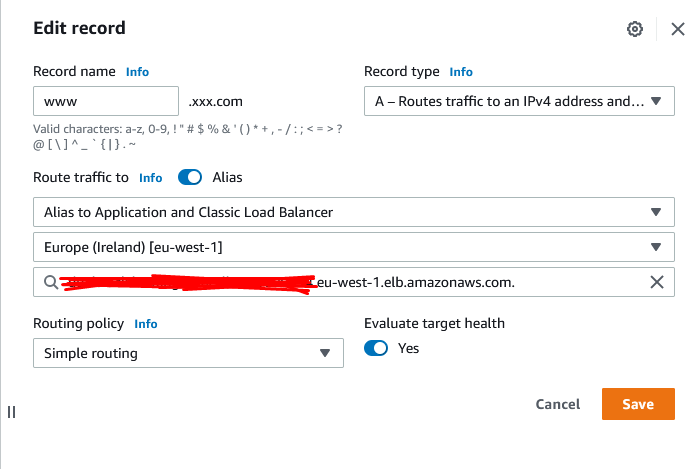Click the Save button
Screen dimensions: 699x469
point(638,404)
